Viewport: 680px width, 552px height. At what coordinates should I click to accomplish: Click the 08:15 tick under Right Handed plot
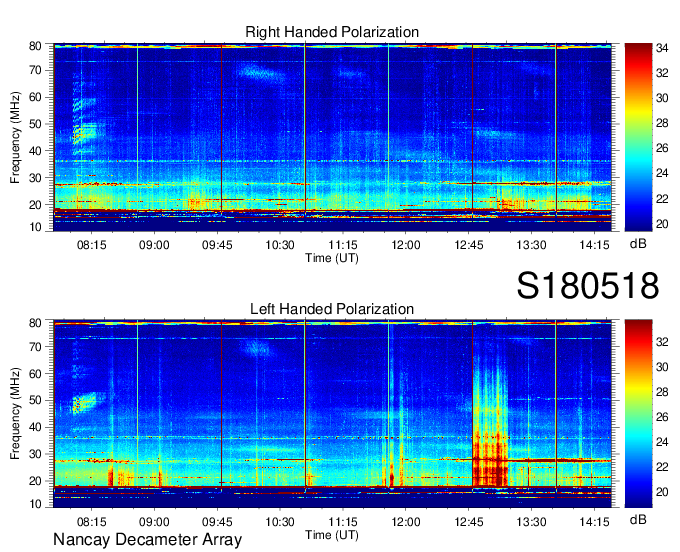(92, 245)
